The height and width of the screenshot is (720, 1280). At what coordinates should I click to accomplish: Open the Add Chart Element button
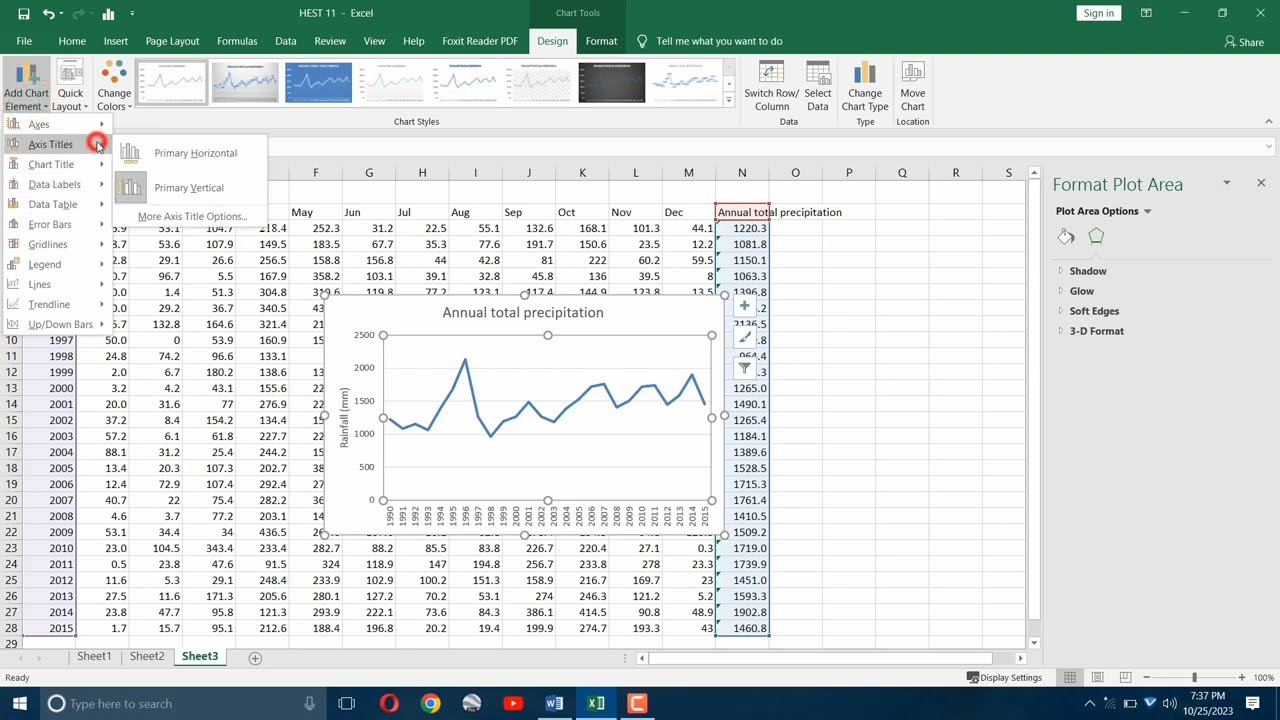coord(26,86)
